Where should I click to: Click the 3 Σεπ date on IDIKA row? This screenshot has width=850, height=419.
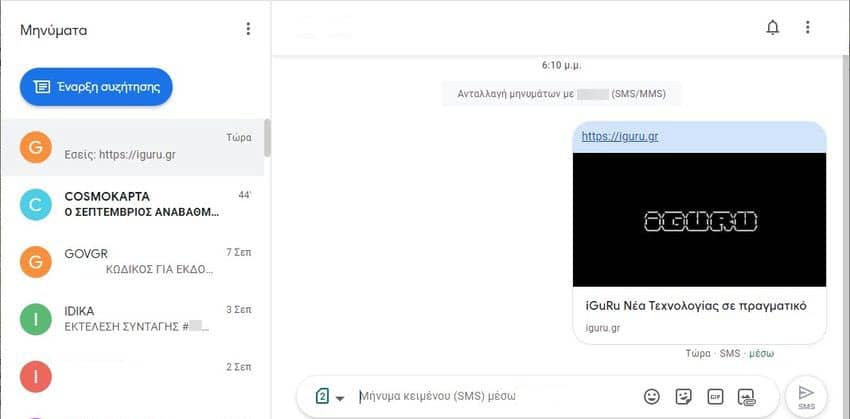239,310
